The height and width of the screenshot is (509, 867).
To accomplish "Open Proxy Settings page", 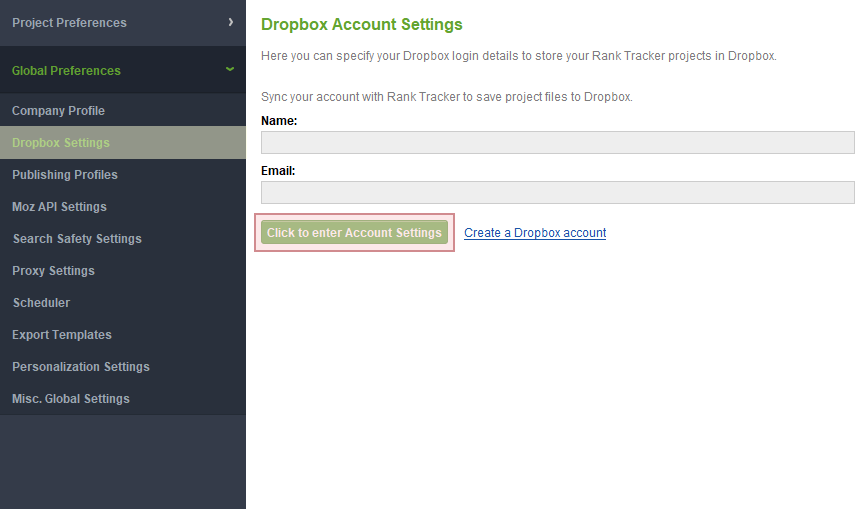I will pyautogui.click(x=123, y=271).
